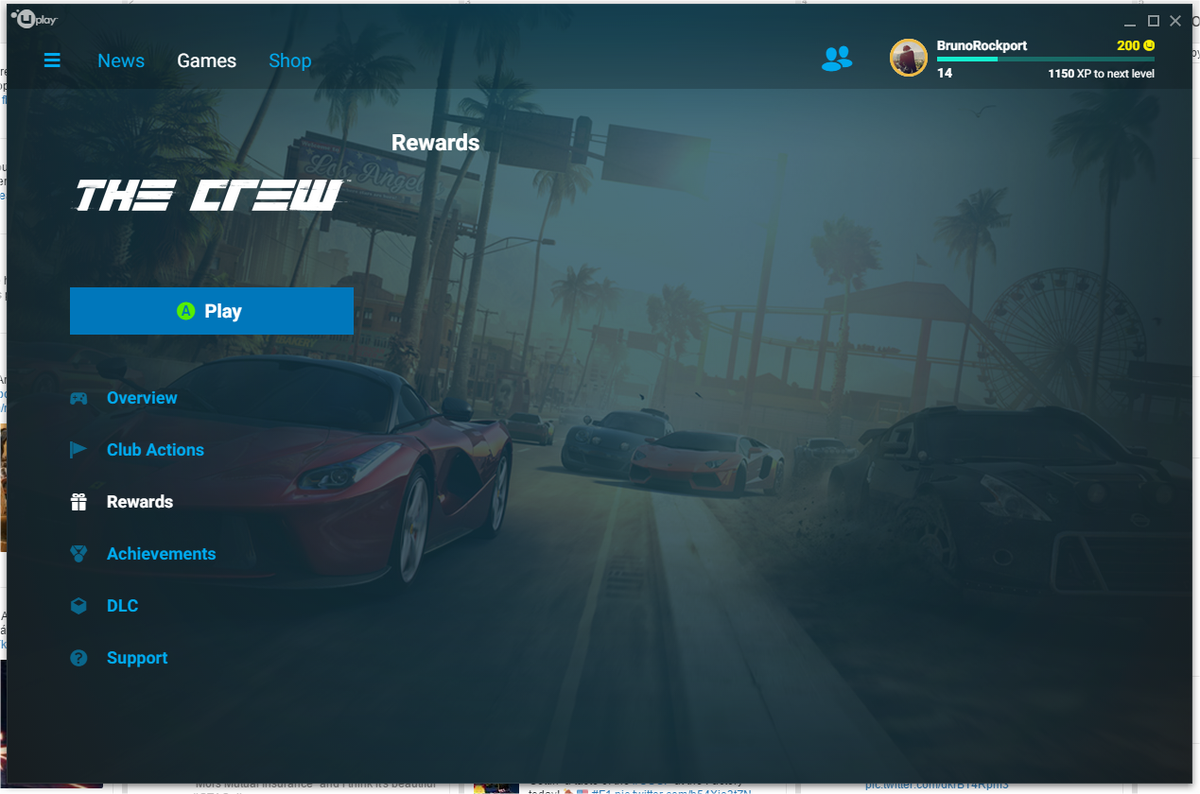Open the Shop tab
Screen dimensions: 1200x794
290,61
